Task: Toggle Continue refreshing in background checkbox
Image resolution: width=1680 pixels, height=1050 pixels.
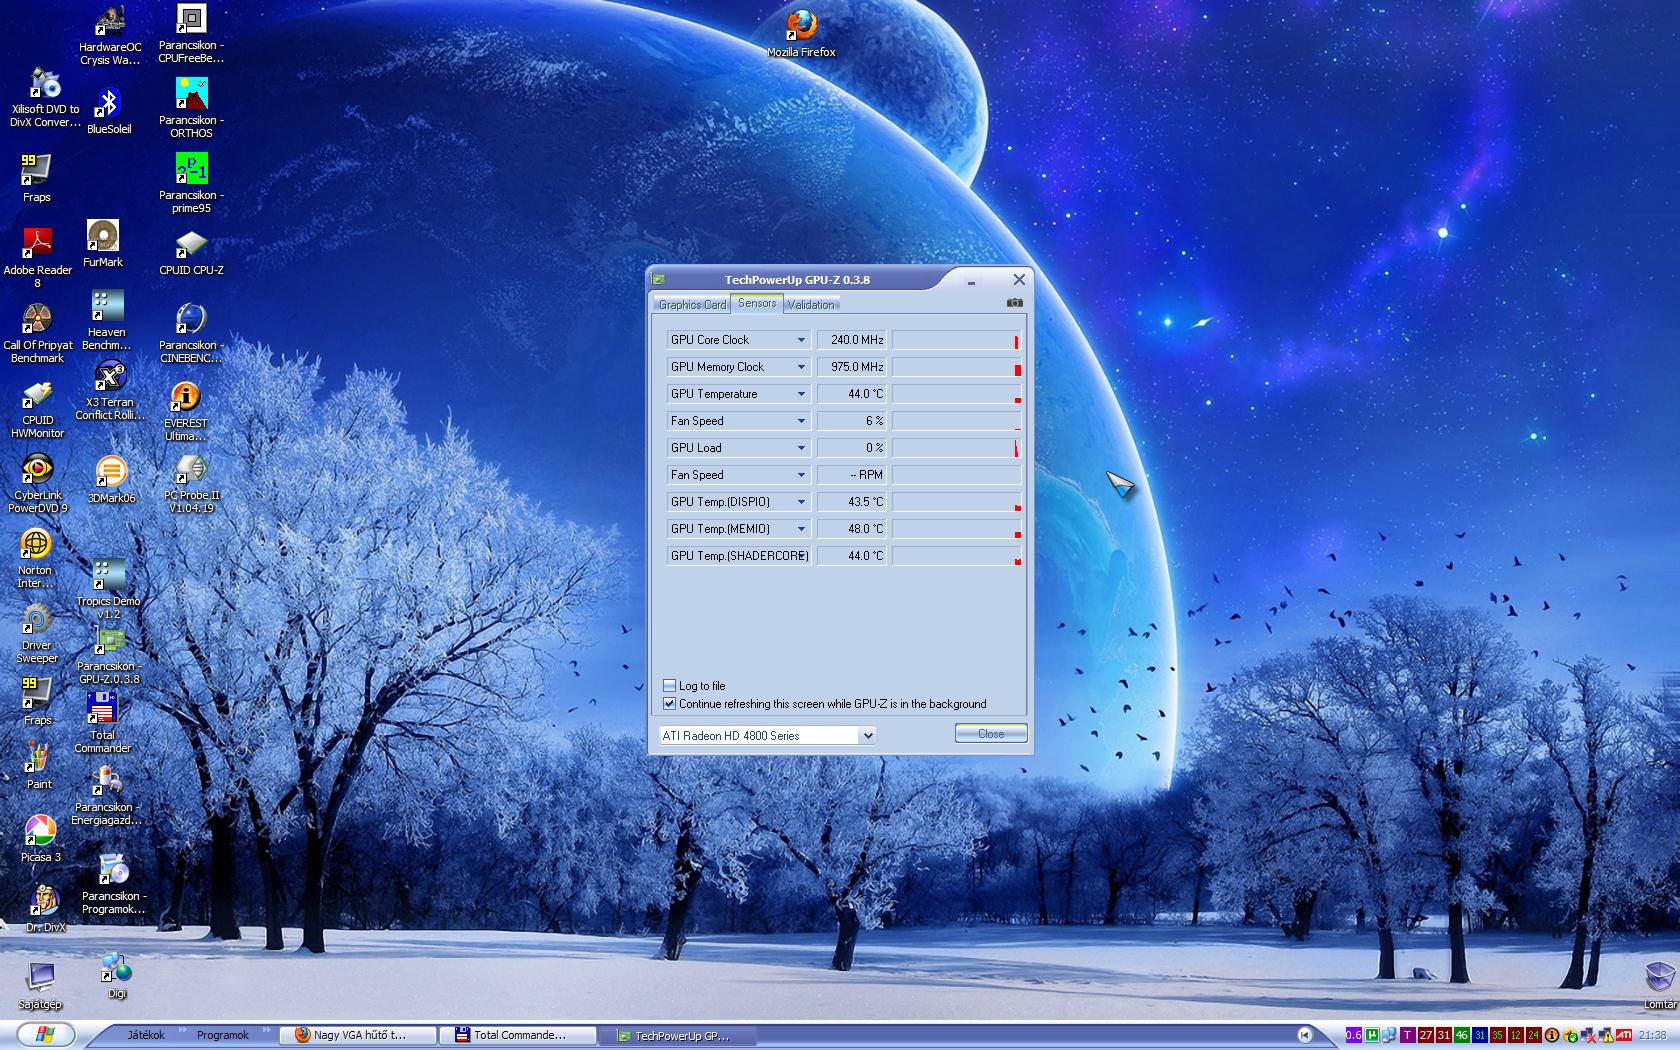Action: 669,704
